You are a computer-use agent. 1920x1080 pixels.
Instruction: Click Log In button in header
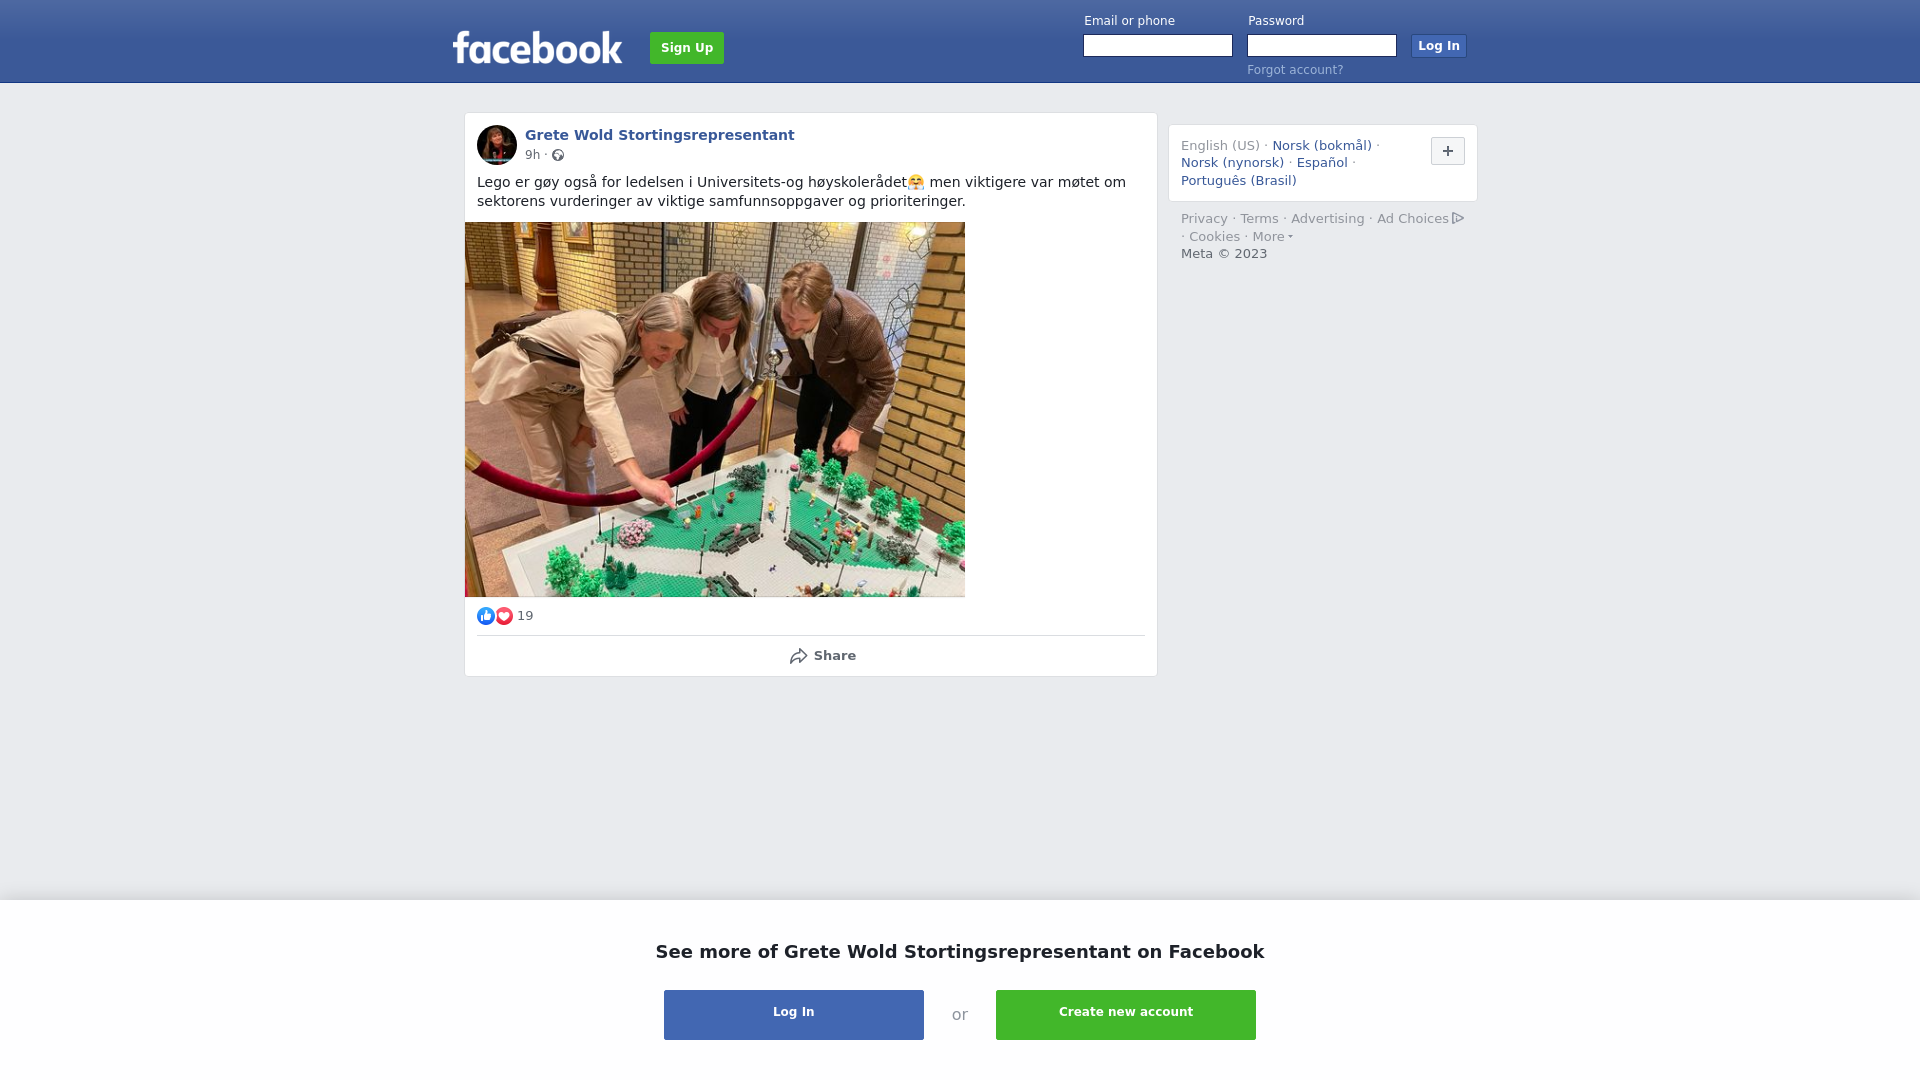pos(1438,46)
